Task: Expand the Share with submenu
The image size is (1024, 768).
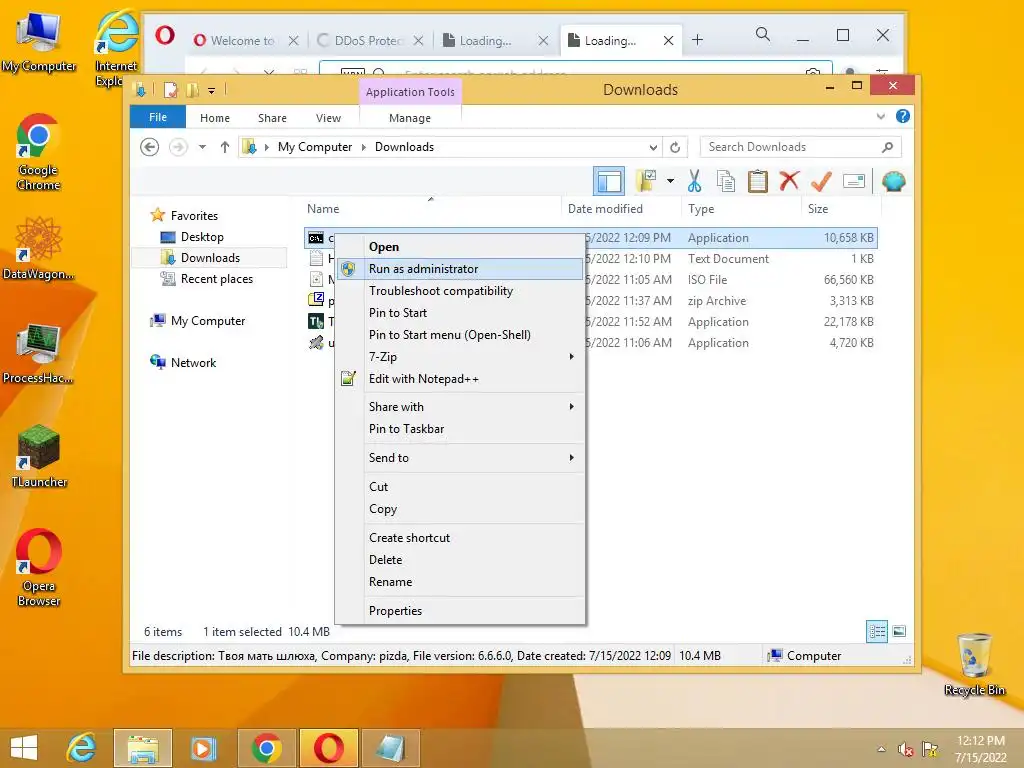Action: click(460, 407)
